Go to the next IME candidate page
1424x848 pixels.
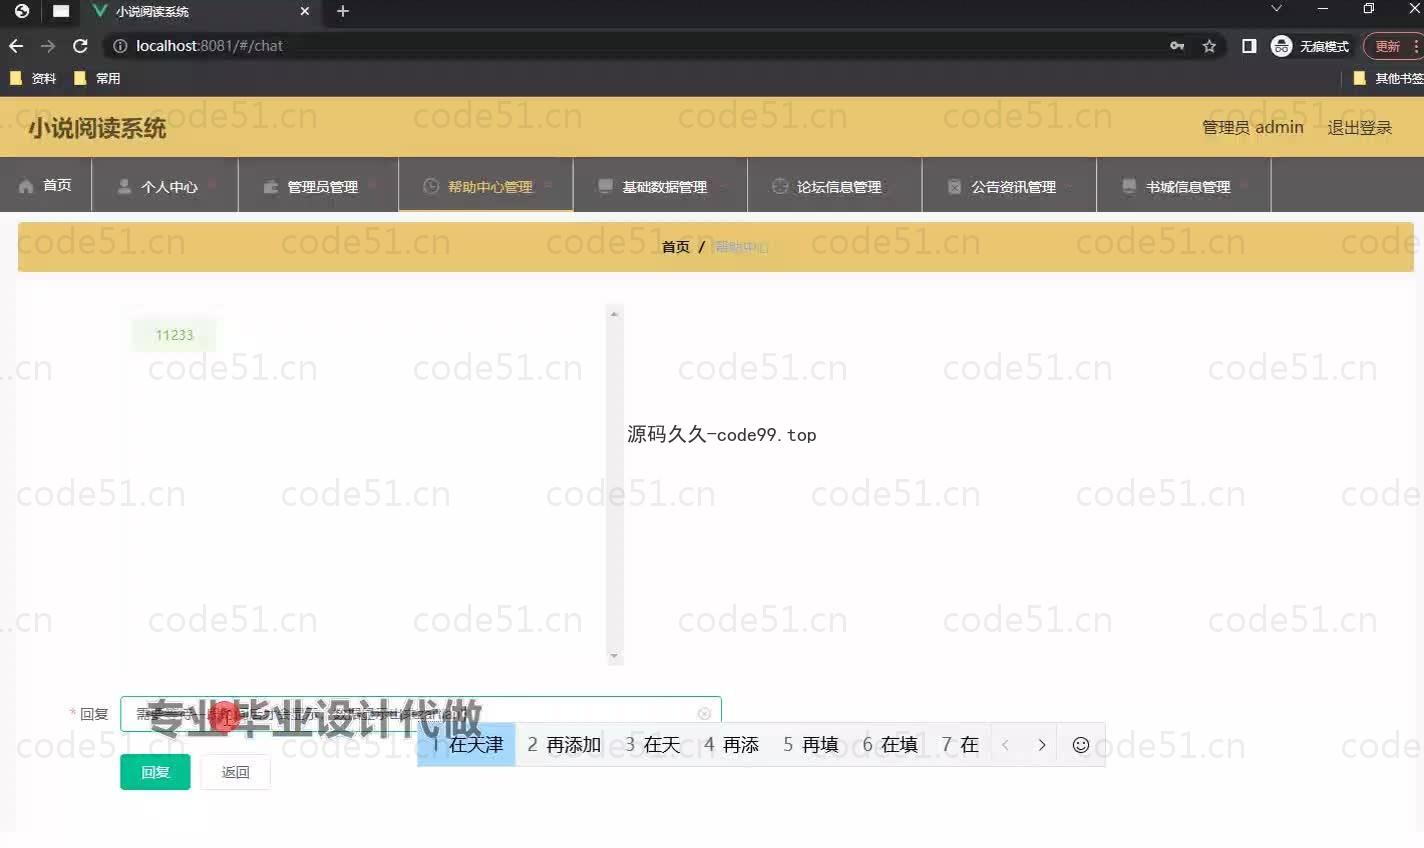[x=1041, y=745]
